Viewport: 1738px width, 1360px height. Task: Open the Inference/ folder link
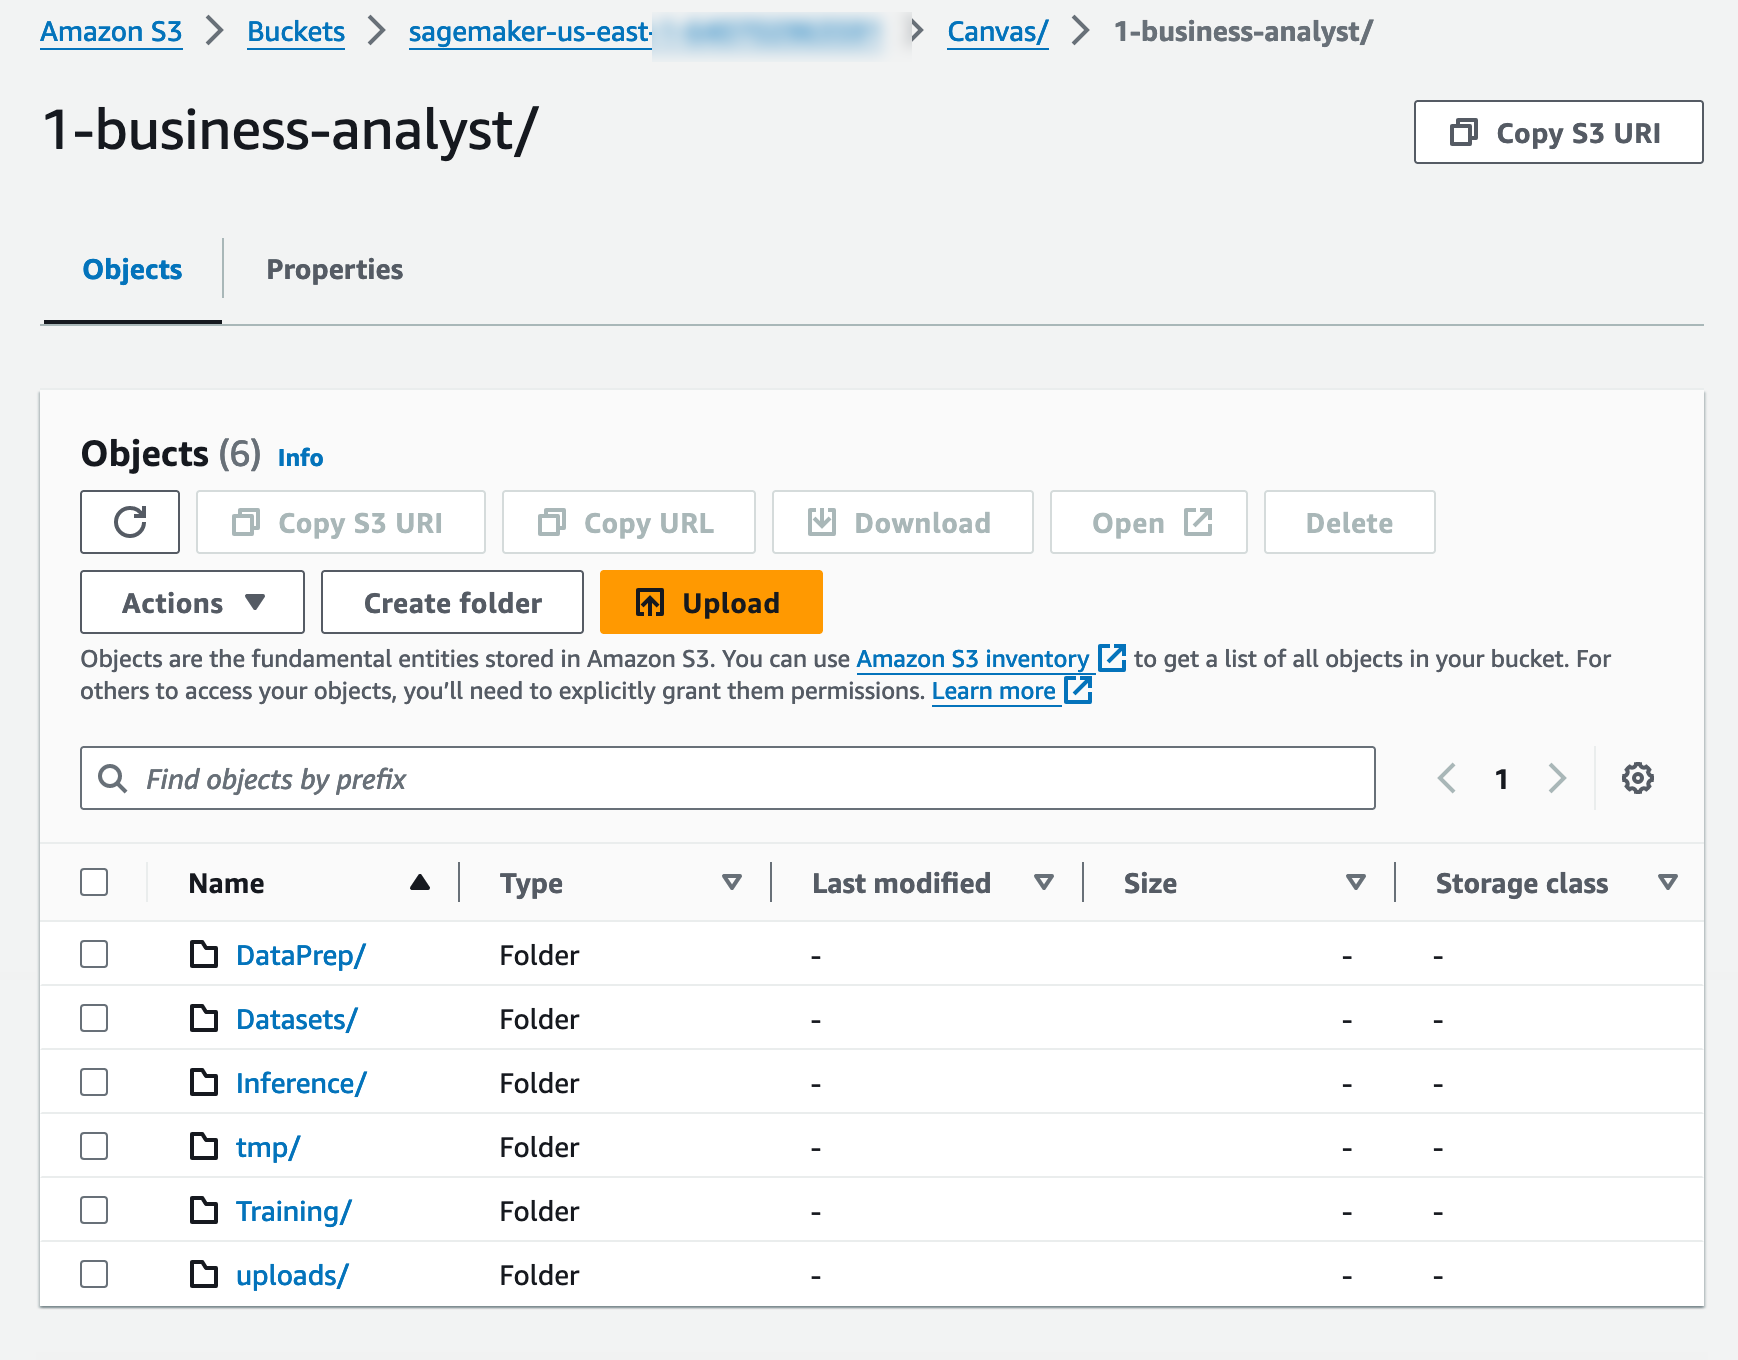pyautogui.click(x=301, y=1083)
